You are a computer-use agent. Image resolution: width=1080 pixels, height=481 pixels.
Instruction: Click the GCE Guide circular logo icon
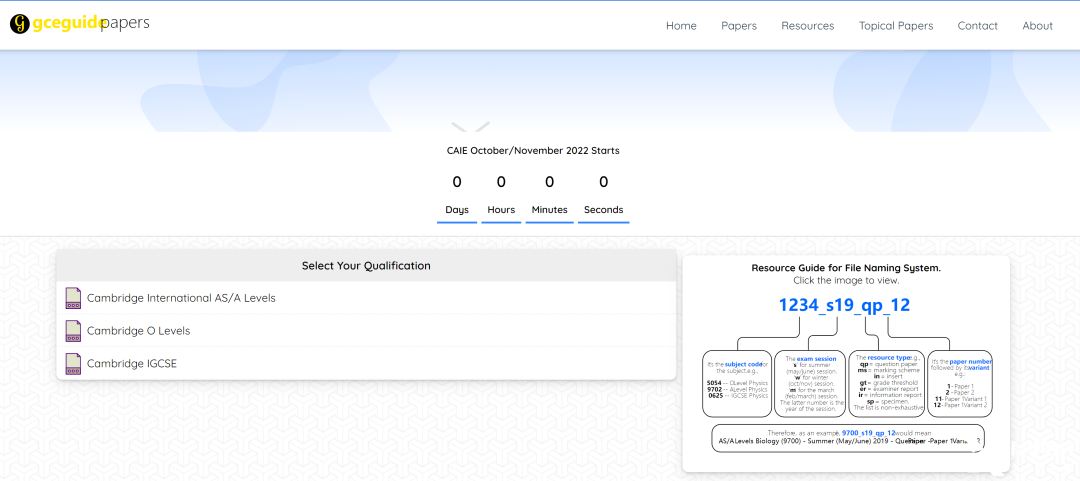coord(20,24)
